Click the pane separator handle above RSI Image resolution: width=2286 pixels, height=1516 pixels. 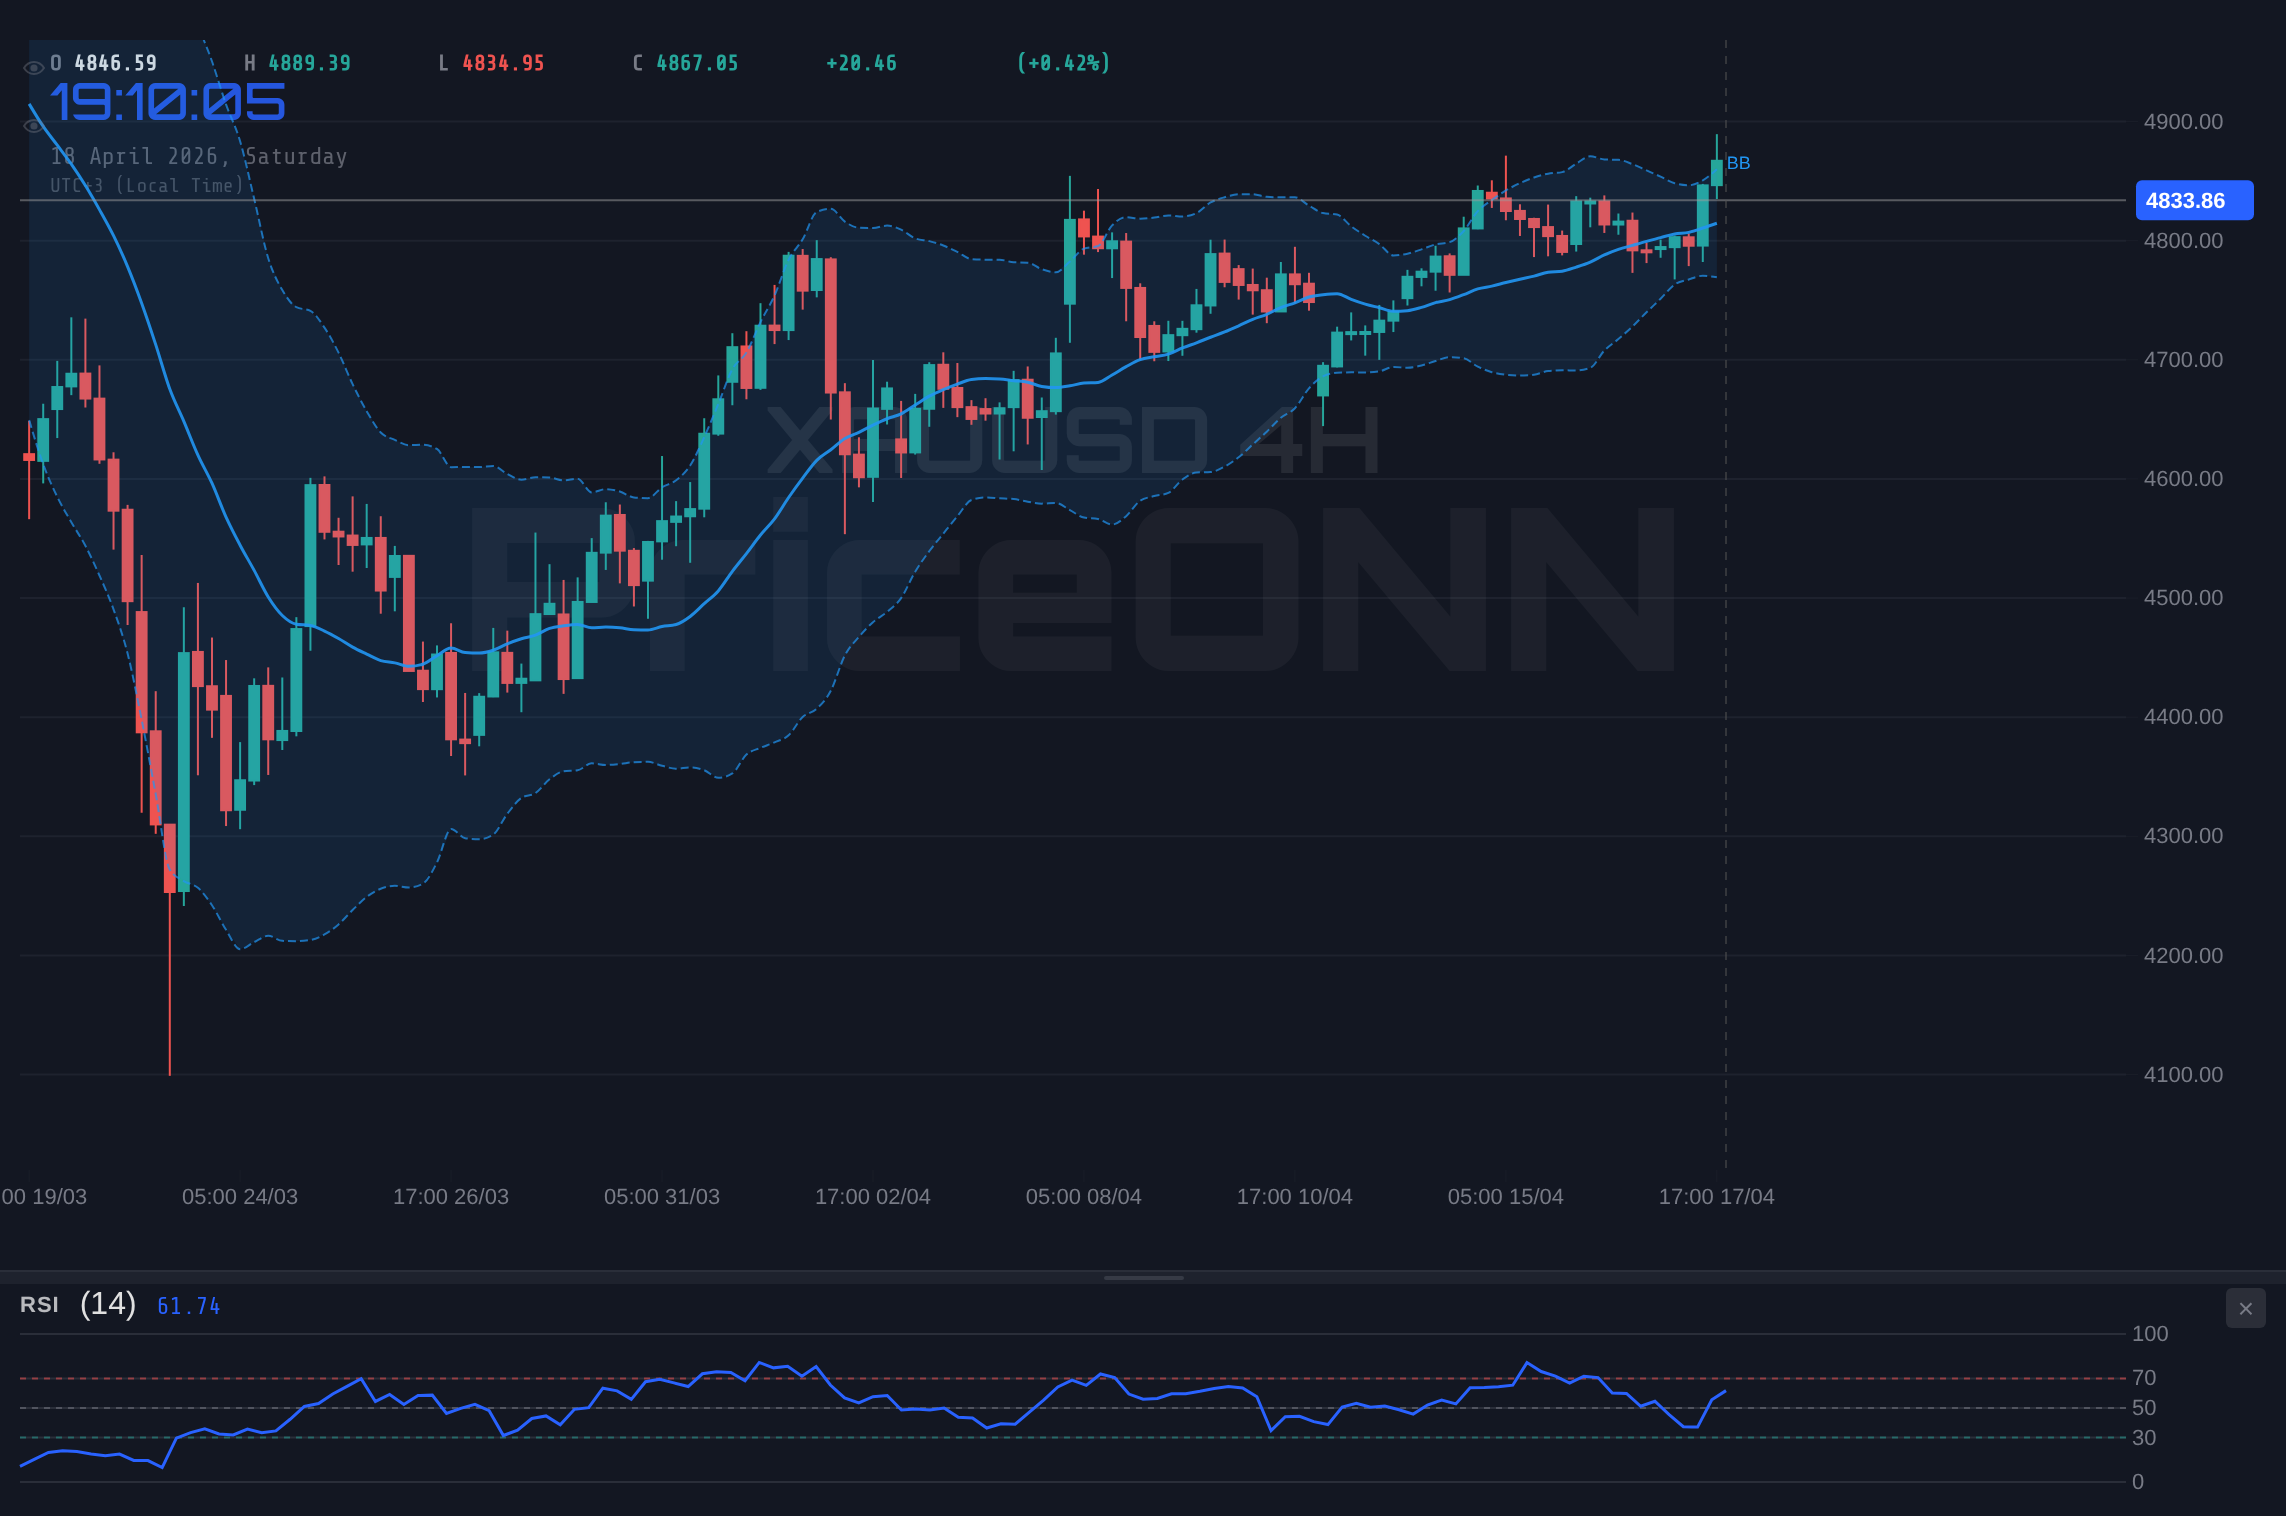(x=1143, y=1277)
